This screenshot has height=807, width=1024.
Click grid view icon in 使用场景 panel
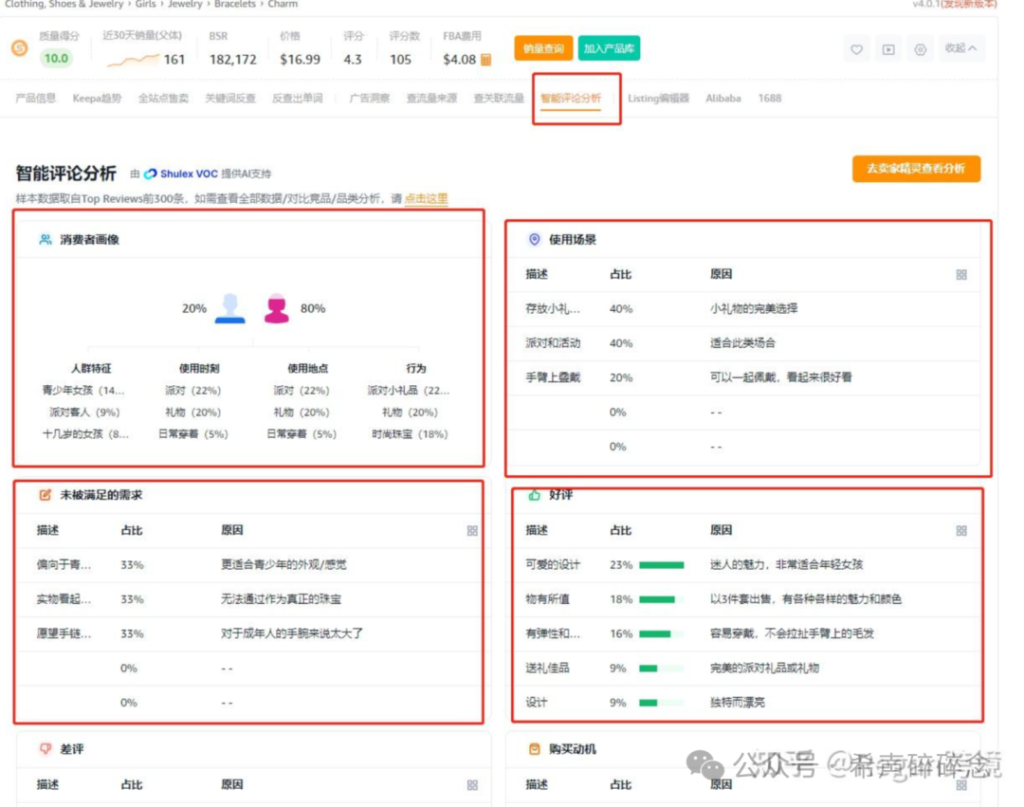(x=961, y=275)
